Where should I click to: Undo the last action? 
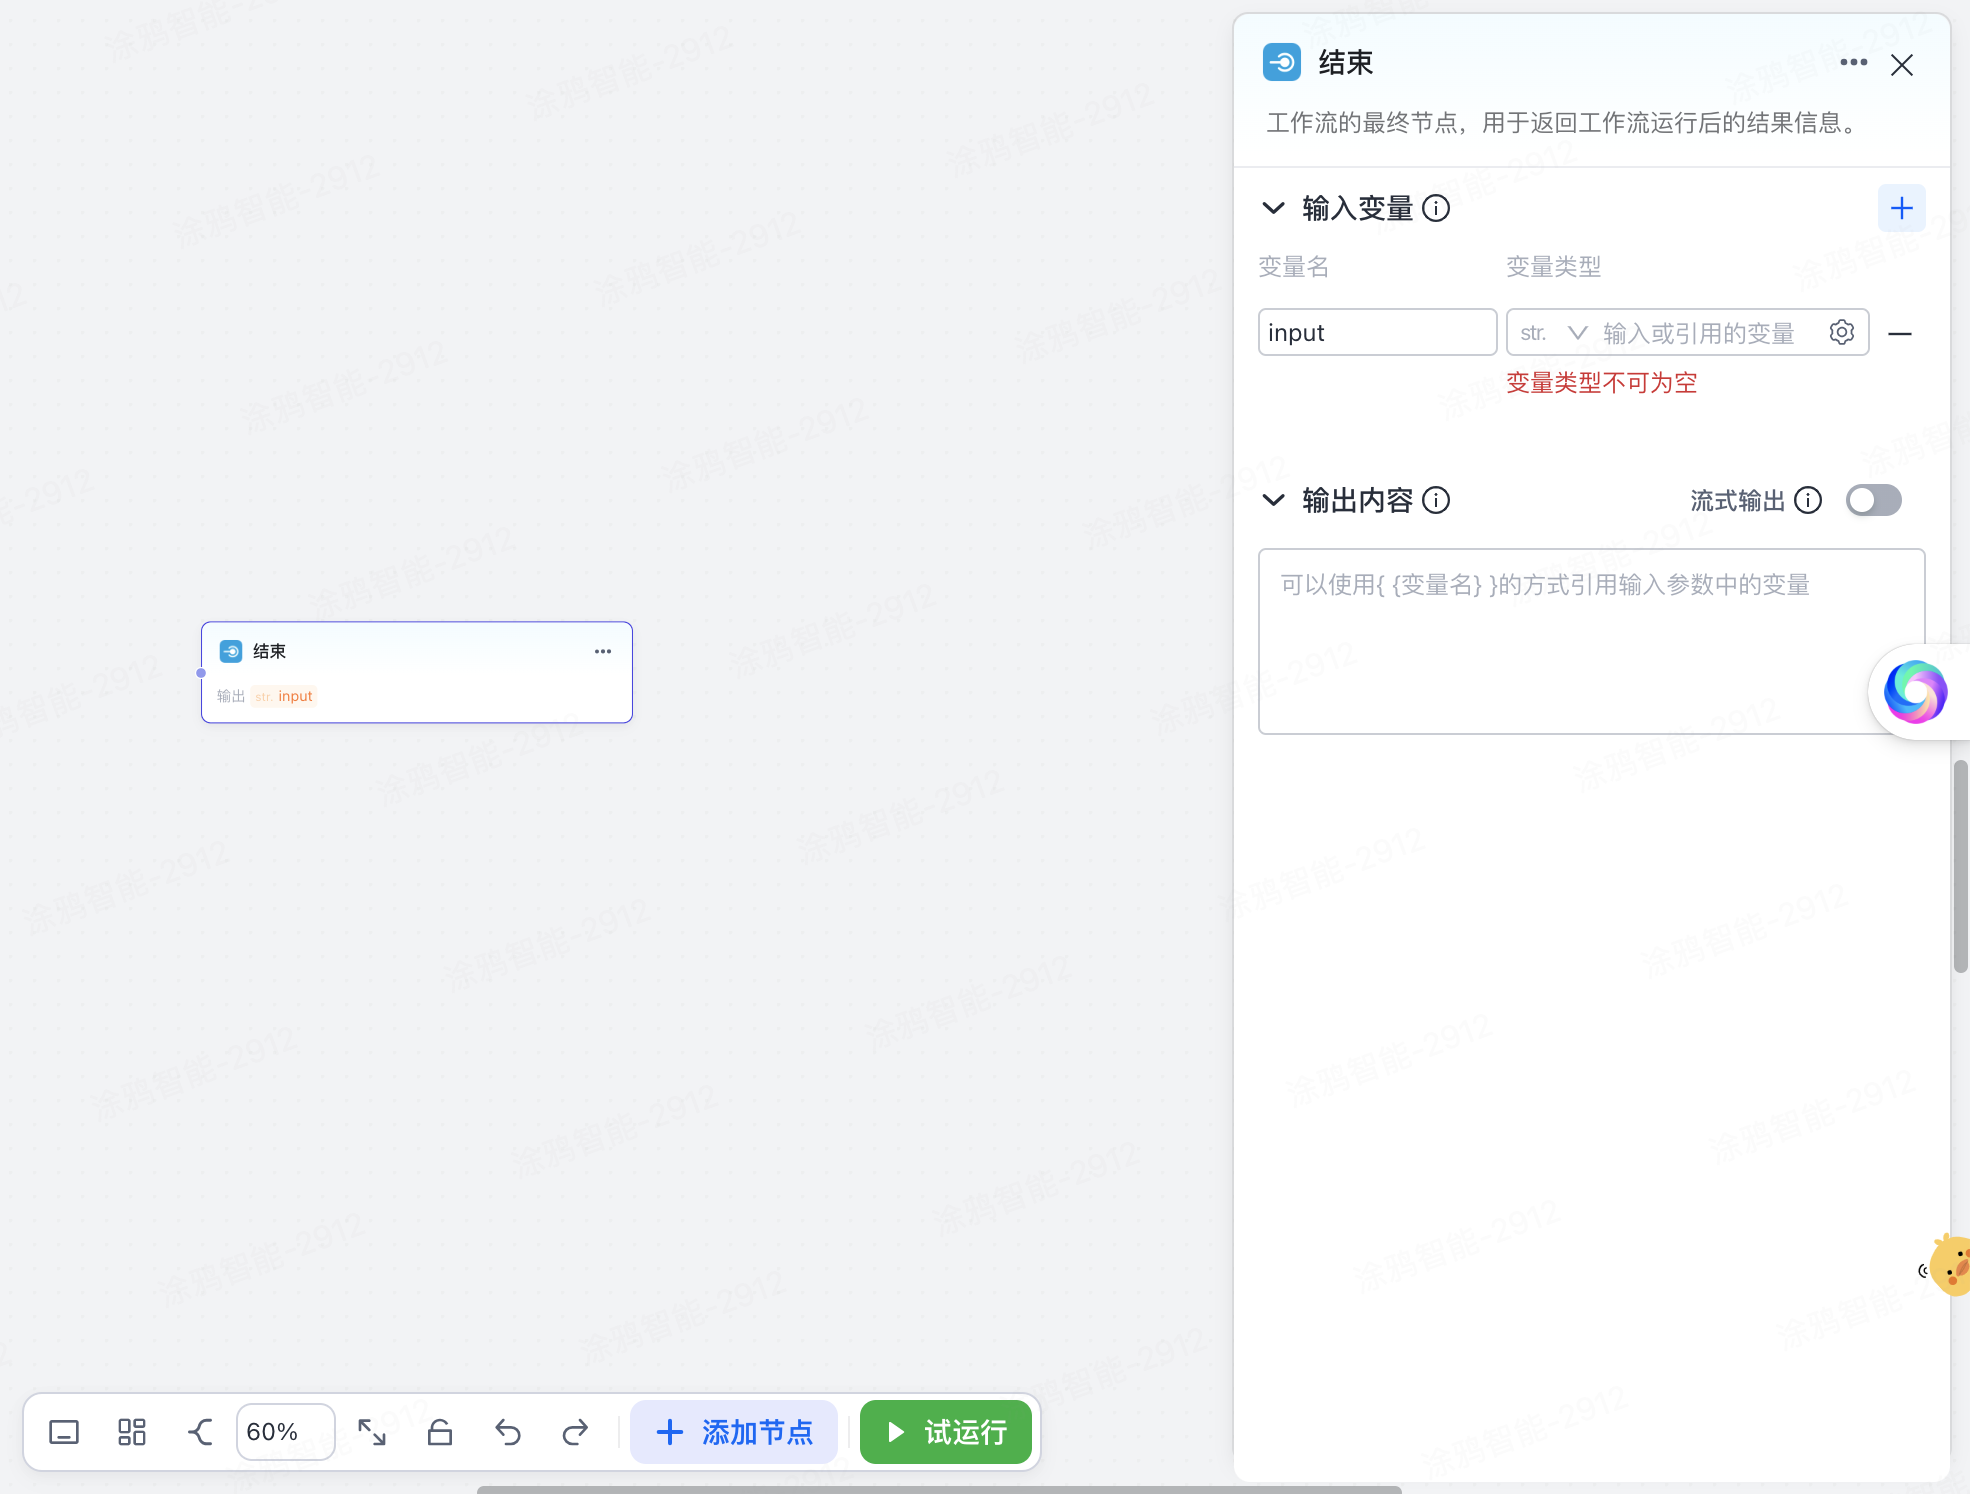click(x=508, y=1432)
